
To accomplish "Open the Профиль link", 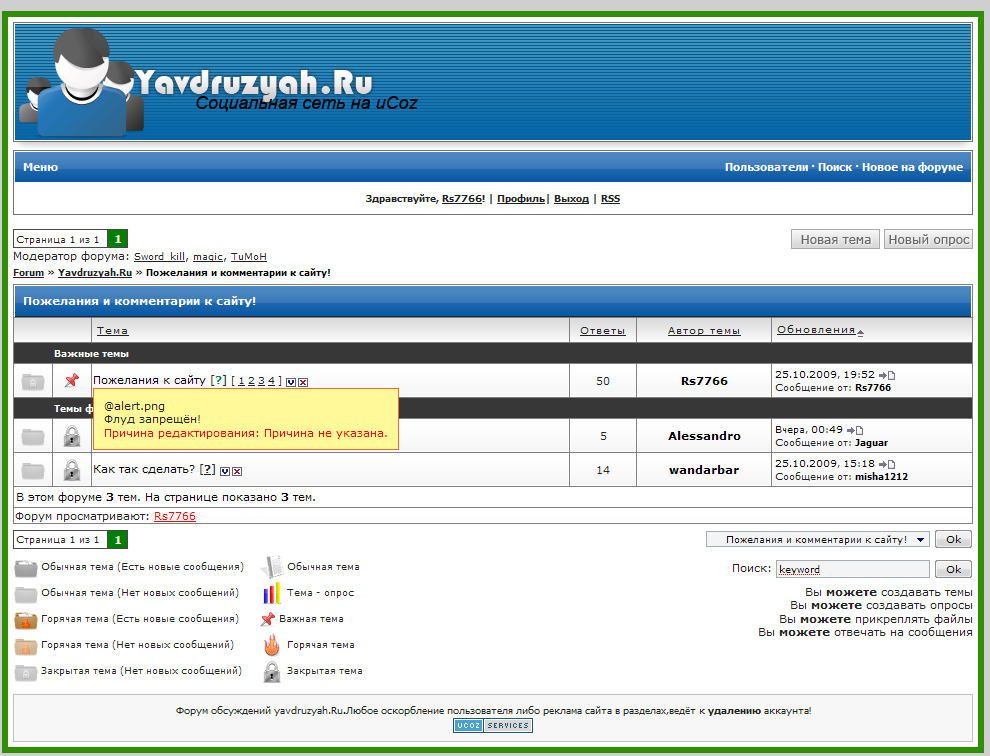I will click(x=521, y=198).
